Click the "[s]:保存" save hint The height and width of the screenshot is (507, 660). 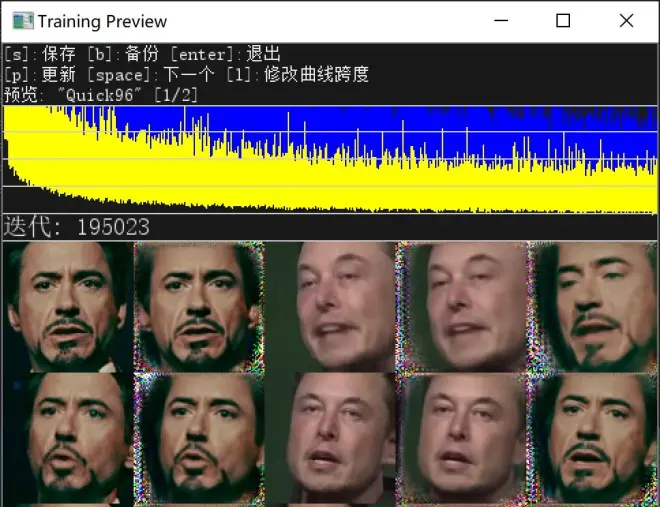pyautogui.click(x=40, y=54)
